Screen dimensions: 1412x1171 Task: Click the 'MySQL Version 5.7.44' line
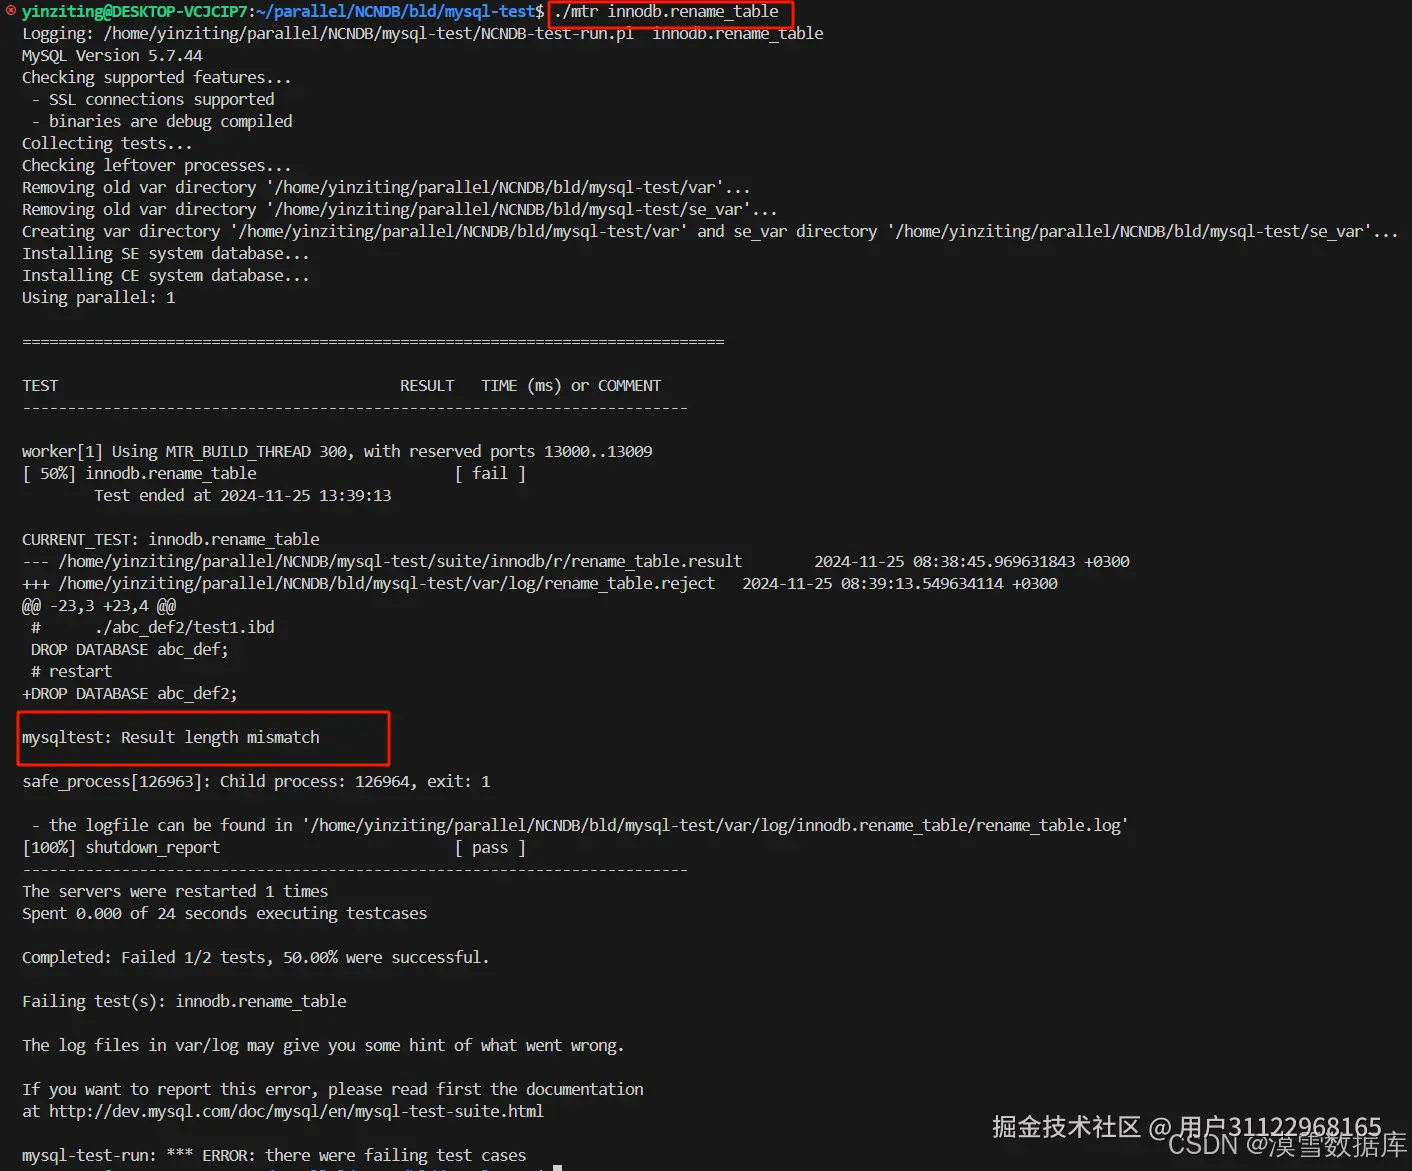click(x=112, y=56)
